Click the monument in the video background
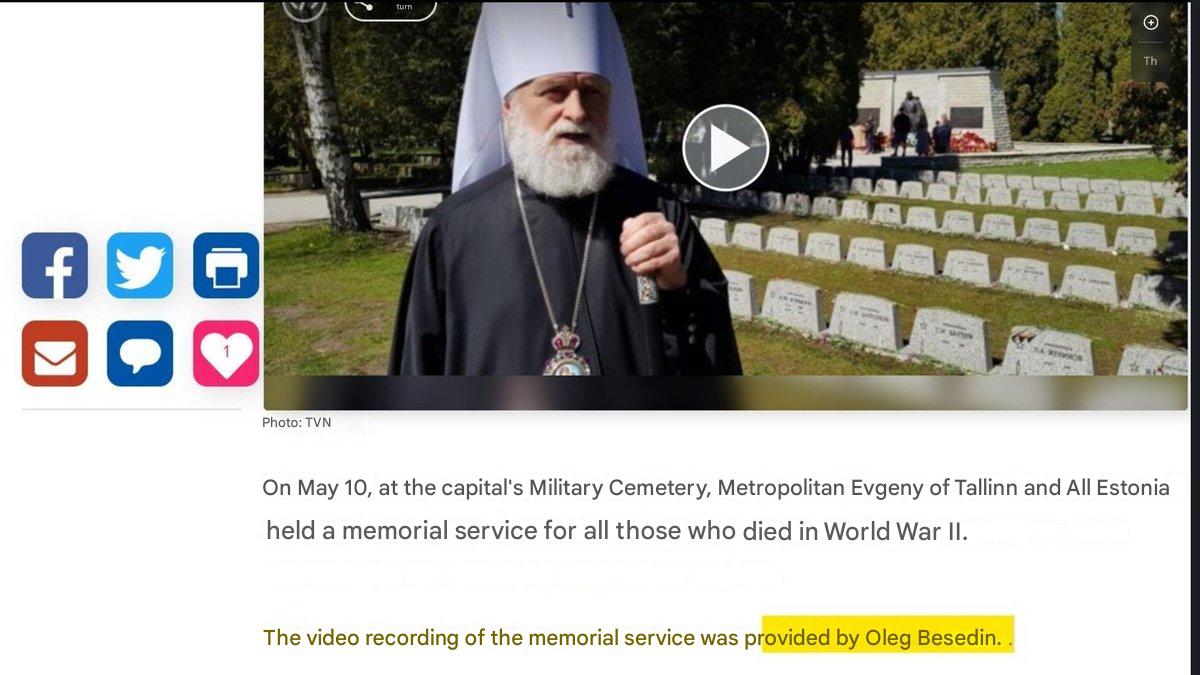Image resolution: width=1200 pixels, height=675 pixels. coord(935,108)
